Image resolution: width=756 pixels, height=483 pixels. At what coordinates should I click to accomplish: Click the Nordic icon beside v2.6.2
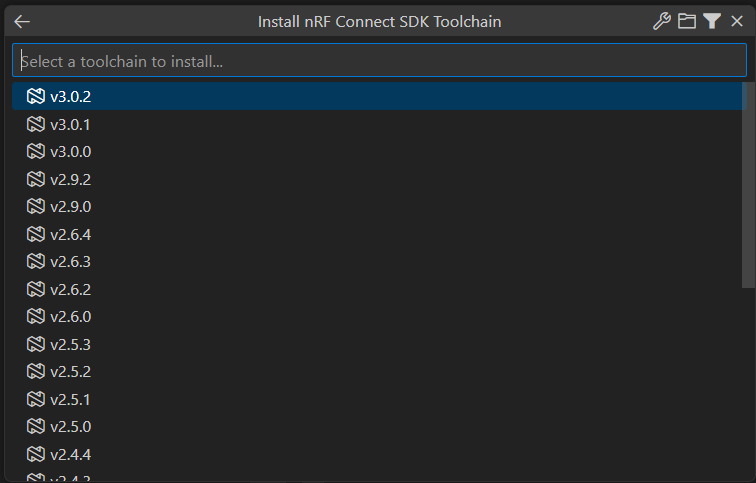36,290
